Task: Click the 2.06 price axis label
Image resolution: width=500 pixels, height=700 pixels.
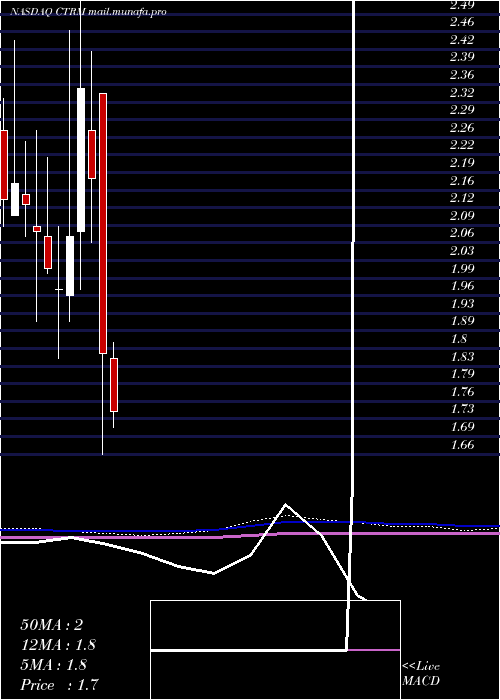Action: tap(462, 233)
